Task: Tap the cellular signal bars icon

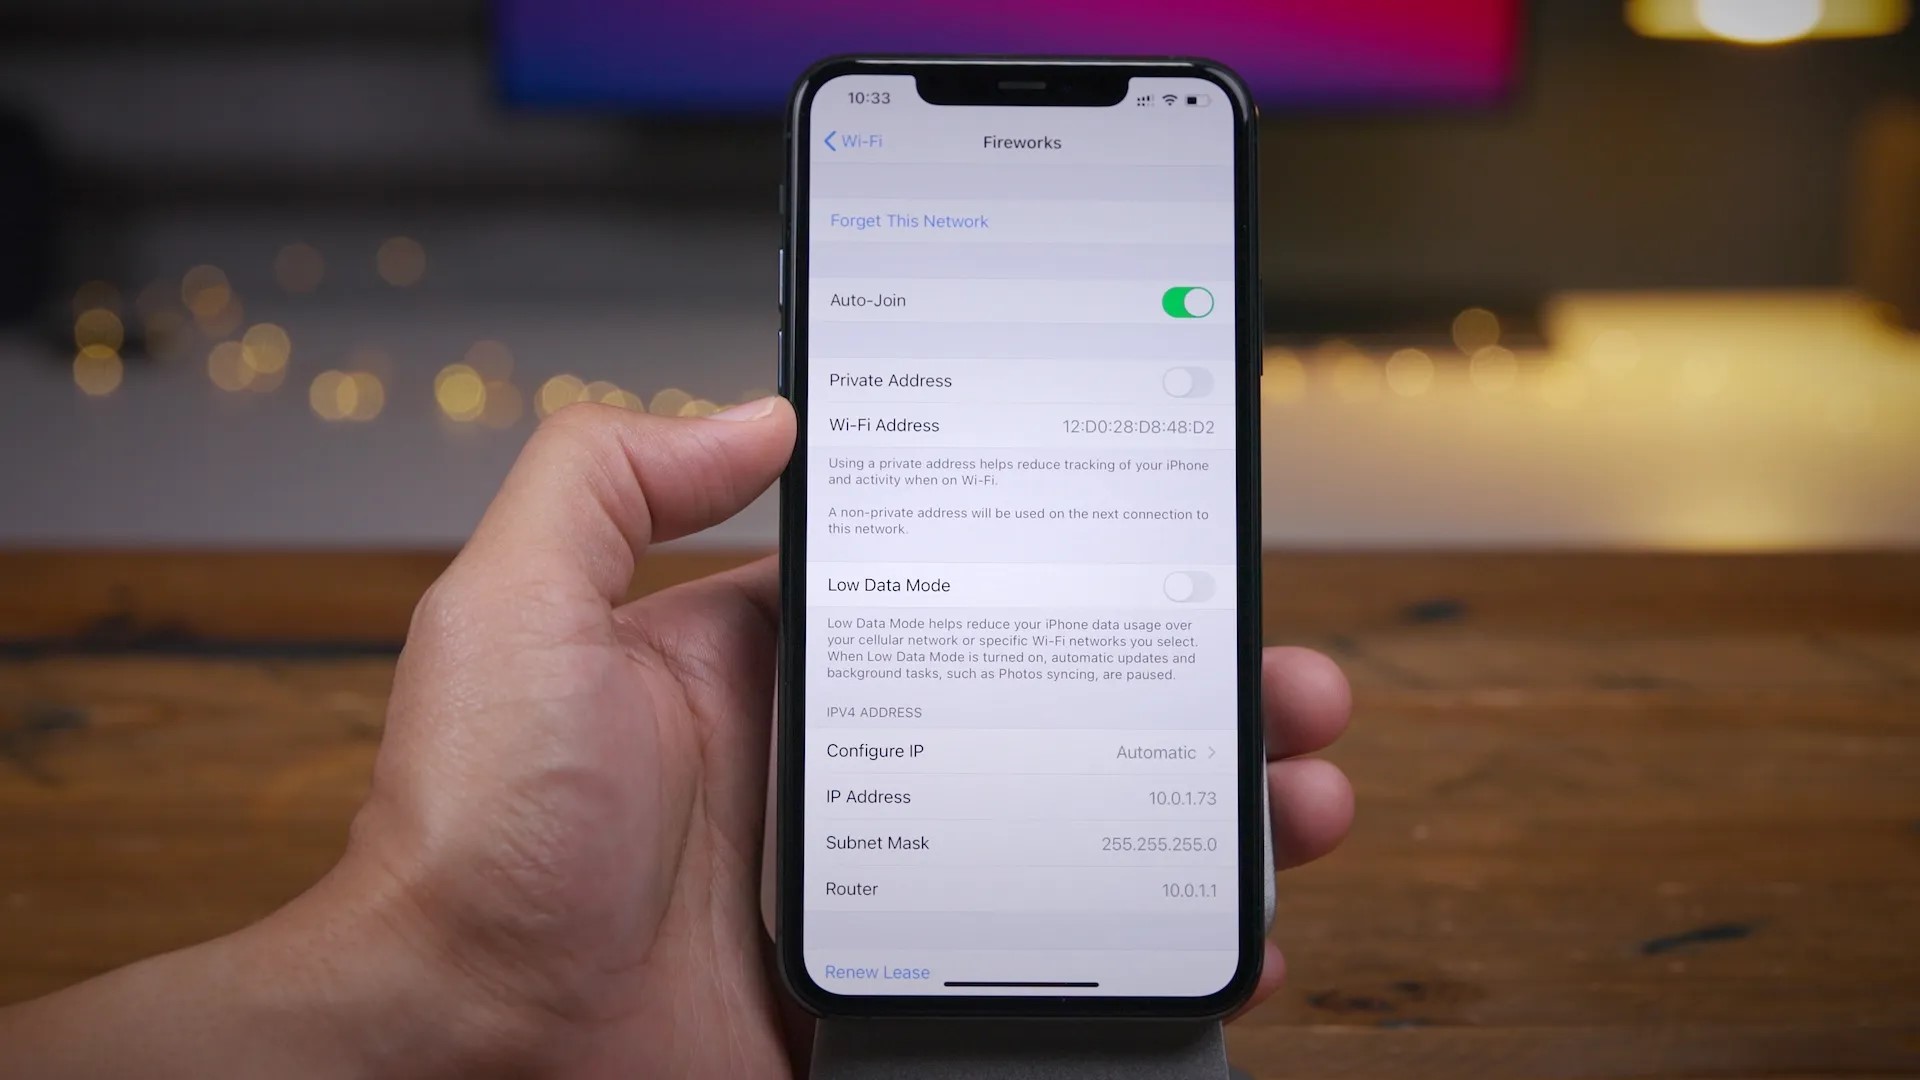Action: pyautogui.click(x=1143, y=99)
